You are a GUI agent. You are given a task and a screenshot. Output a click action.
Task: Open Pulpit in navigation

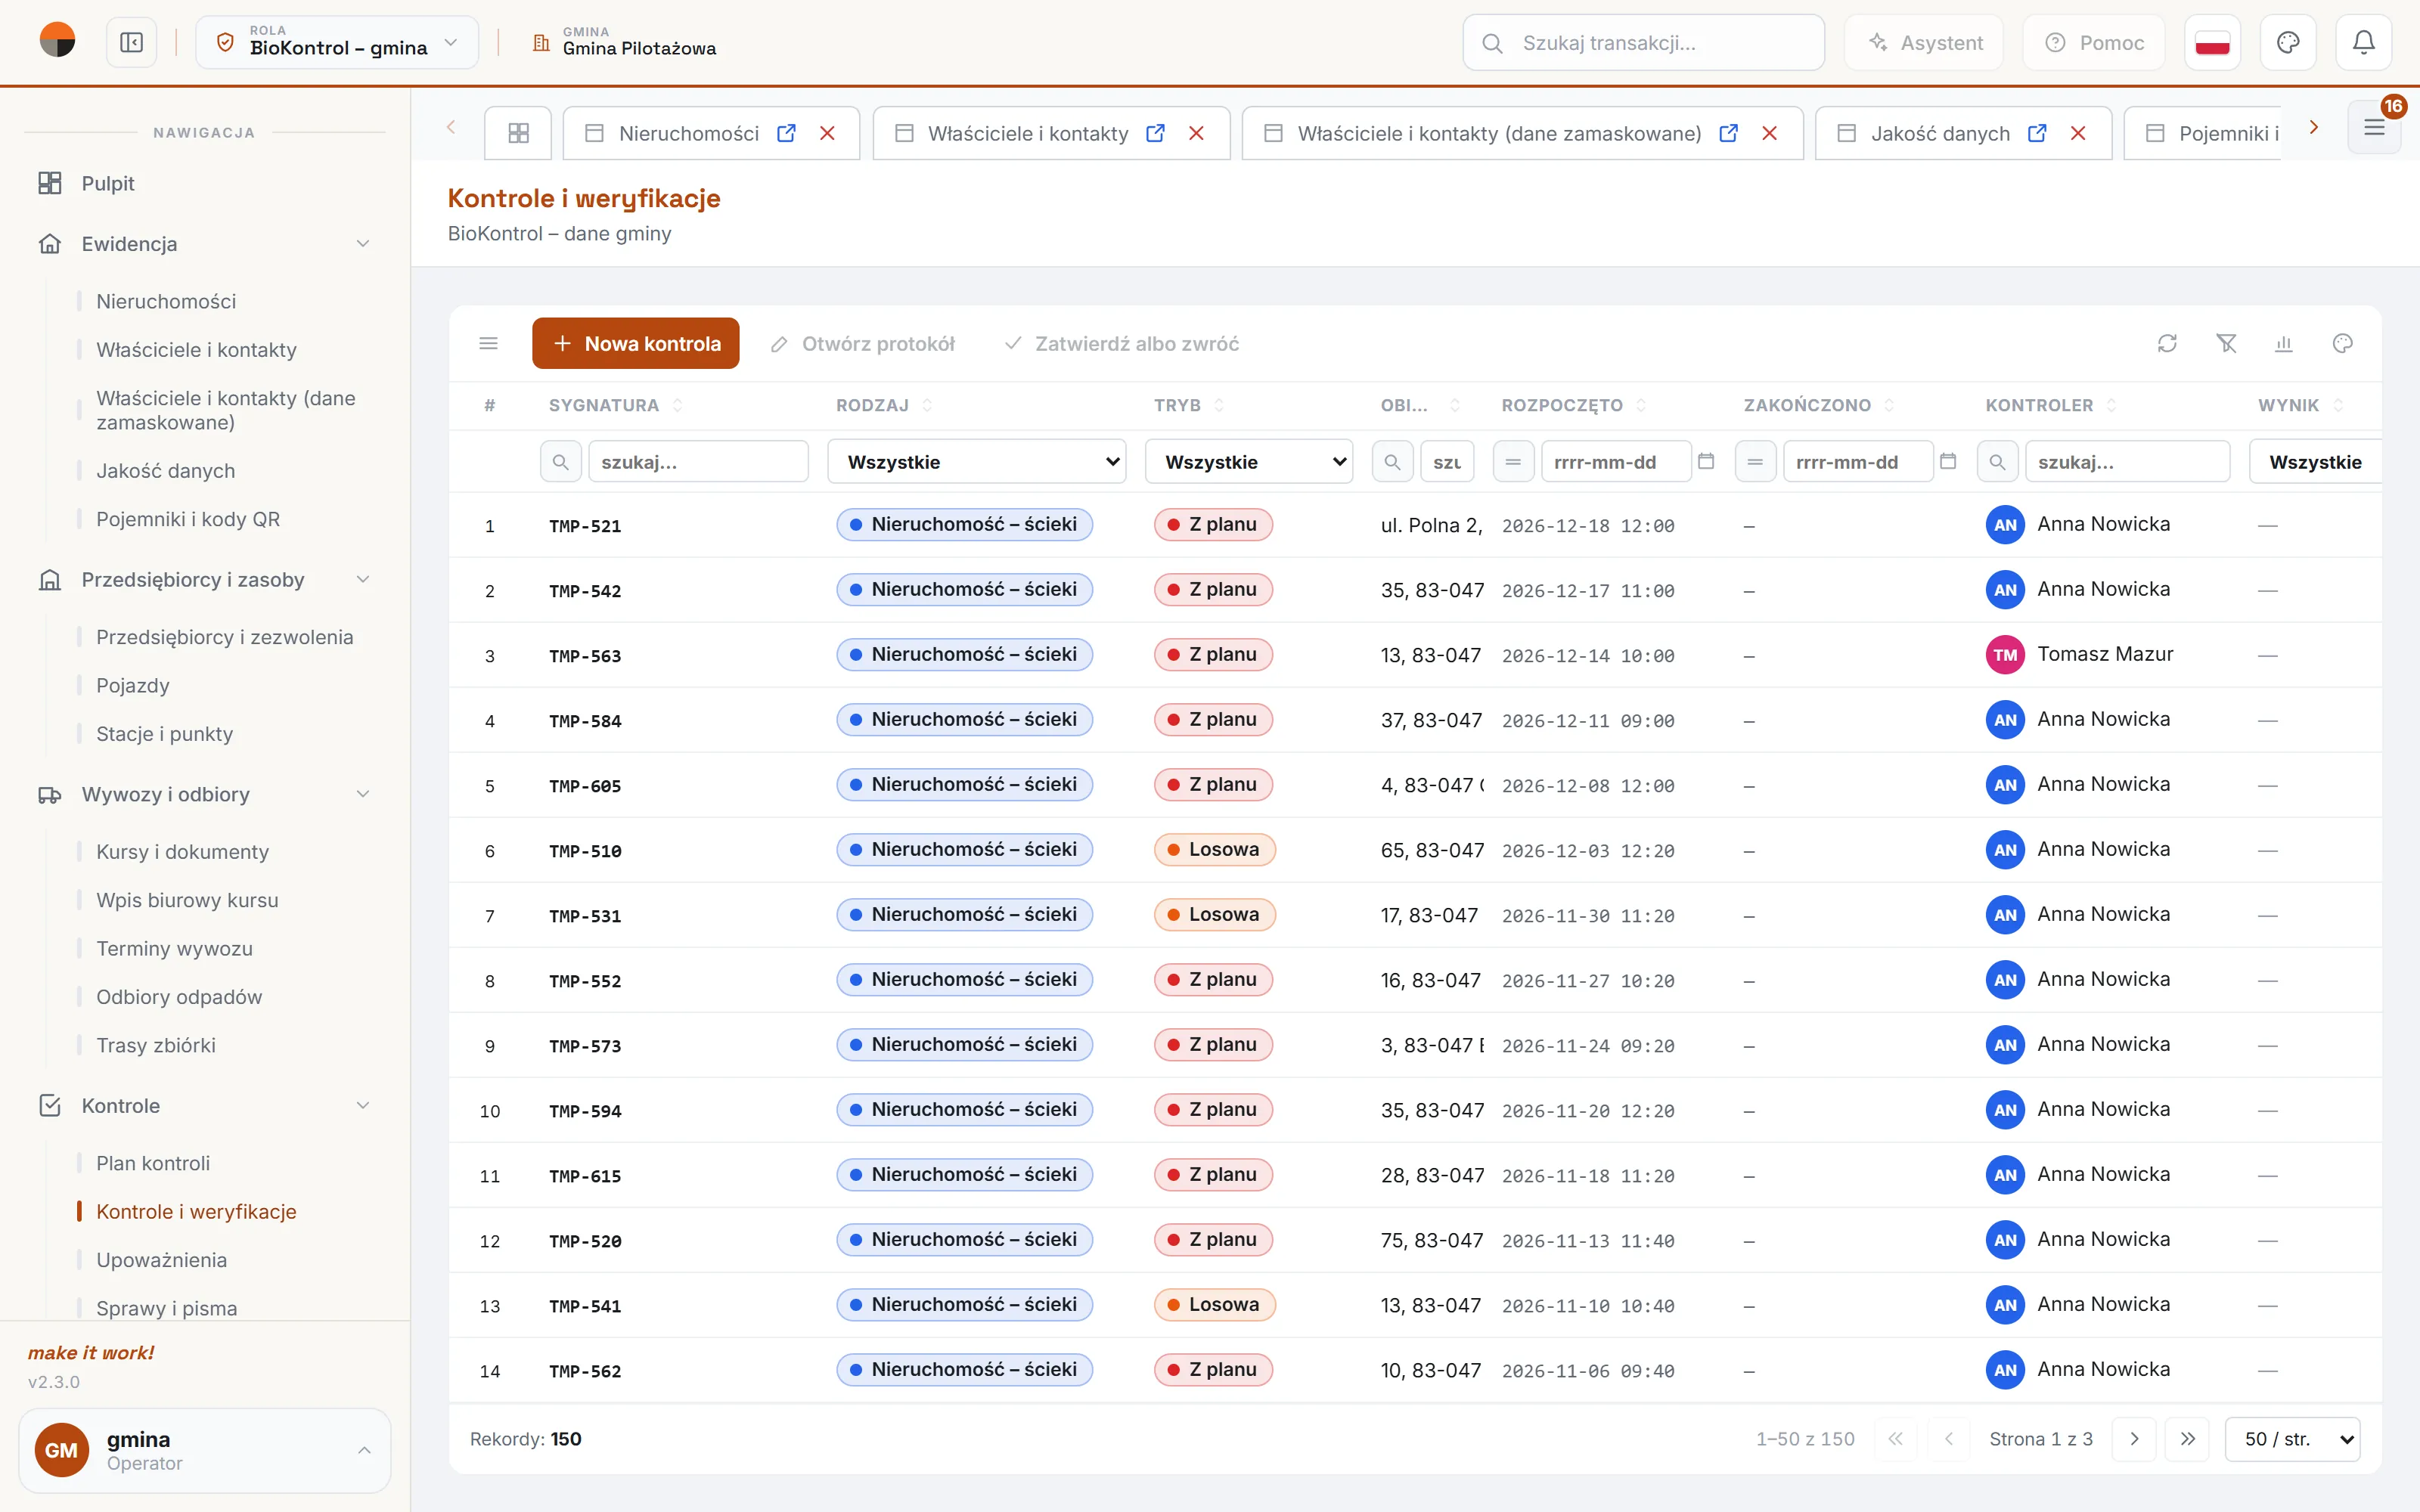point(107,183)
